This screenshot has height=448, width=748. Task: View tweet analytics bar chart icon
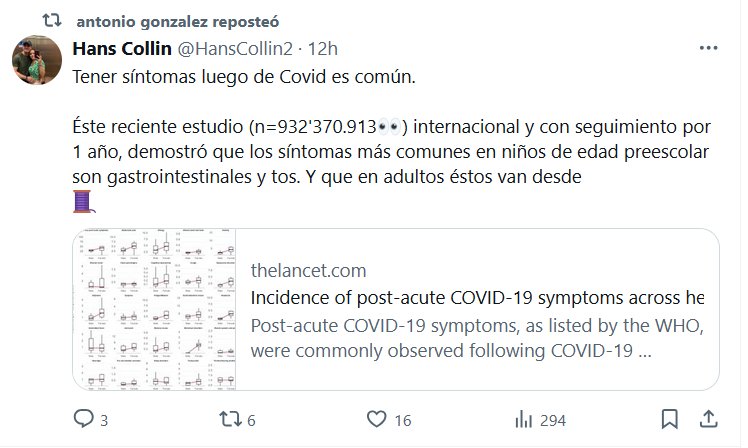coord(522,420)
